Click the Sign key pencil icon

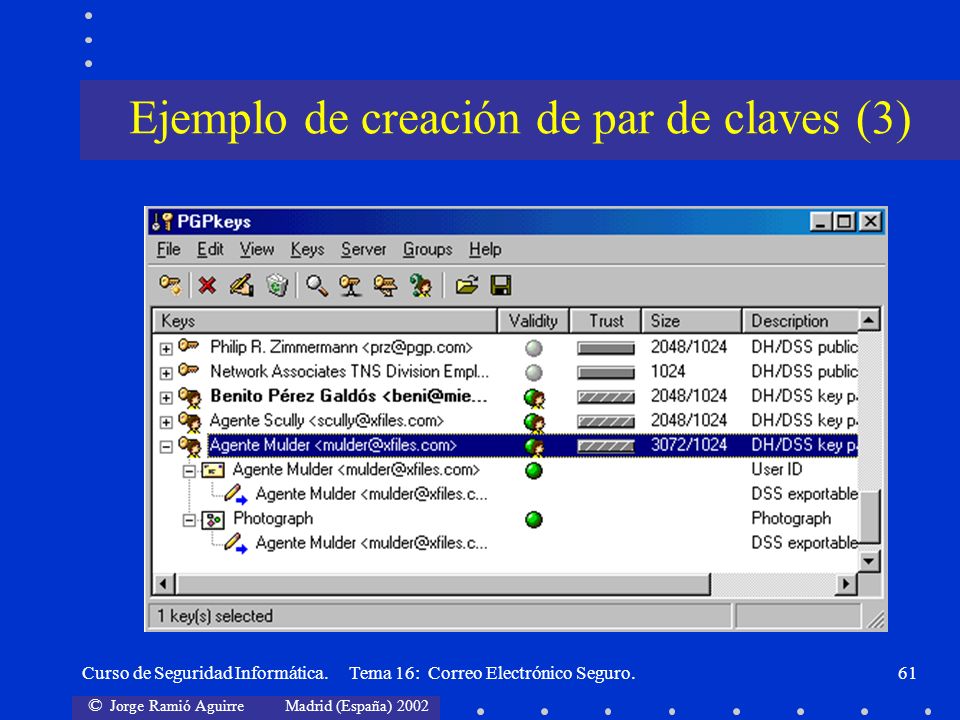[x=242, y=285]
